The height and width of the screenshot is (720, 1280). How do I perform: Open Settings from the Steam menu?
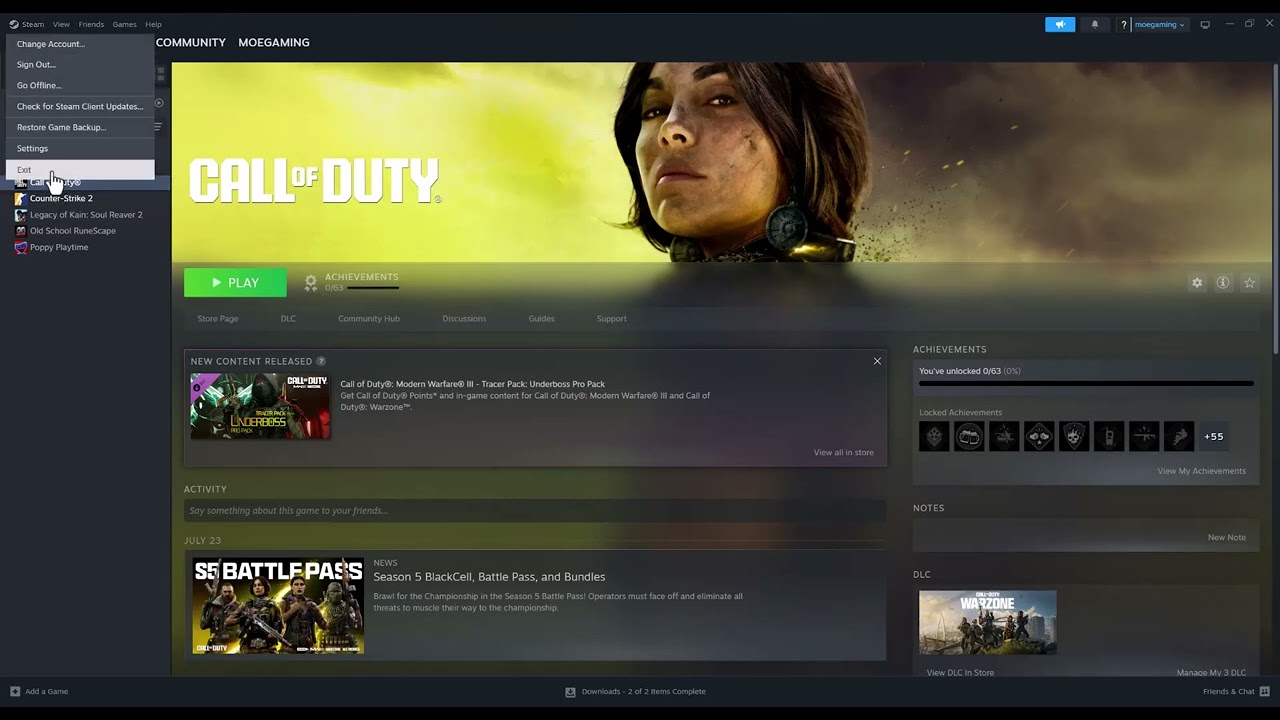80,149
